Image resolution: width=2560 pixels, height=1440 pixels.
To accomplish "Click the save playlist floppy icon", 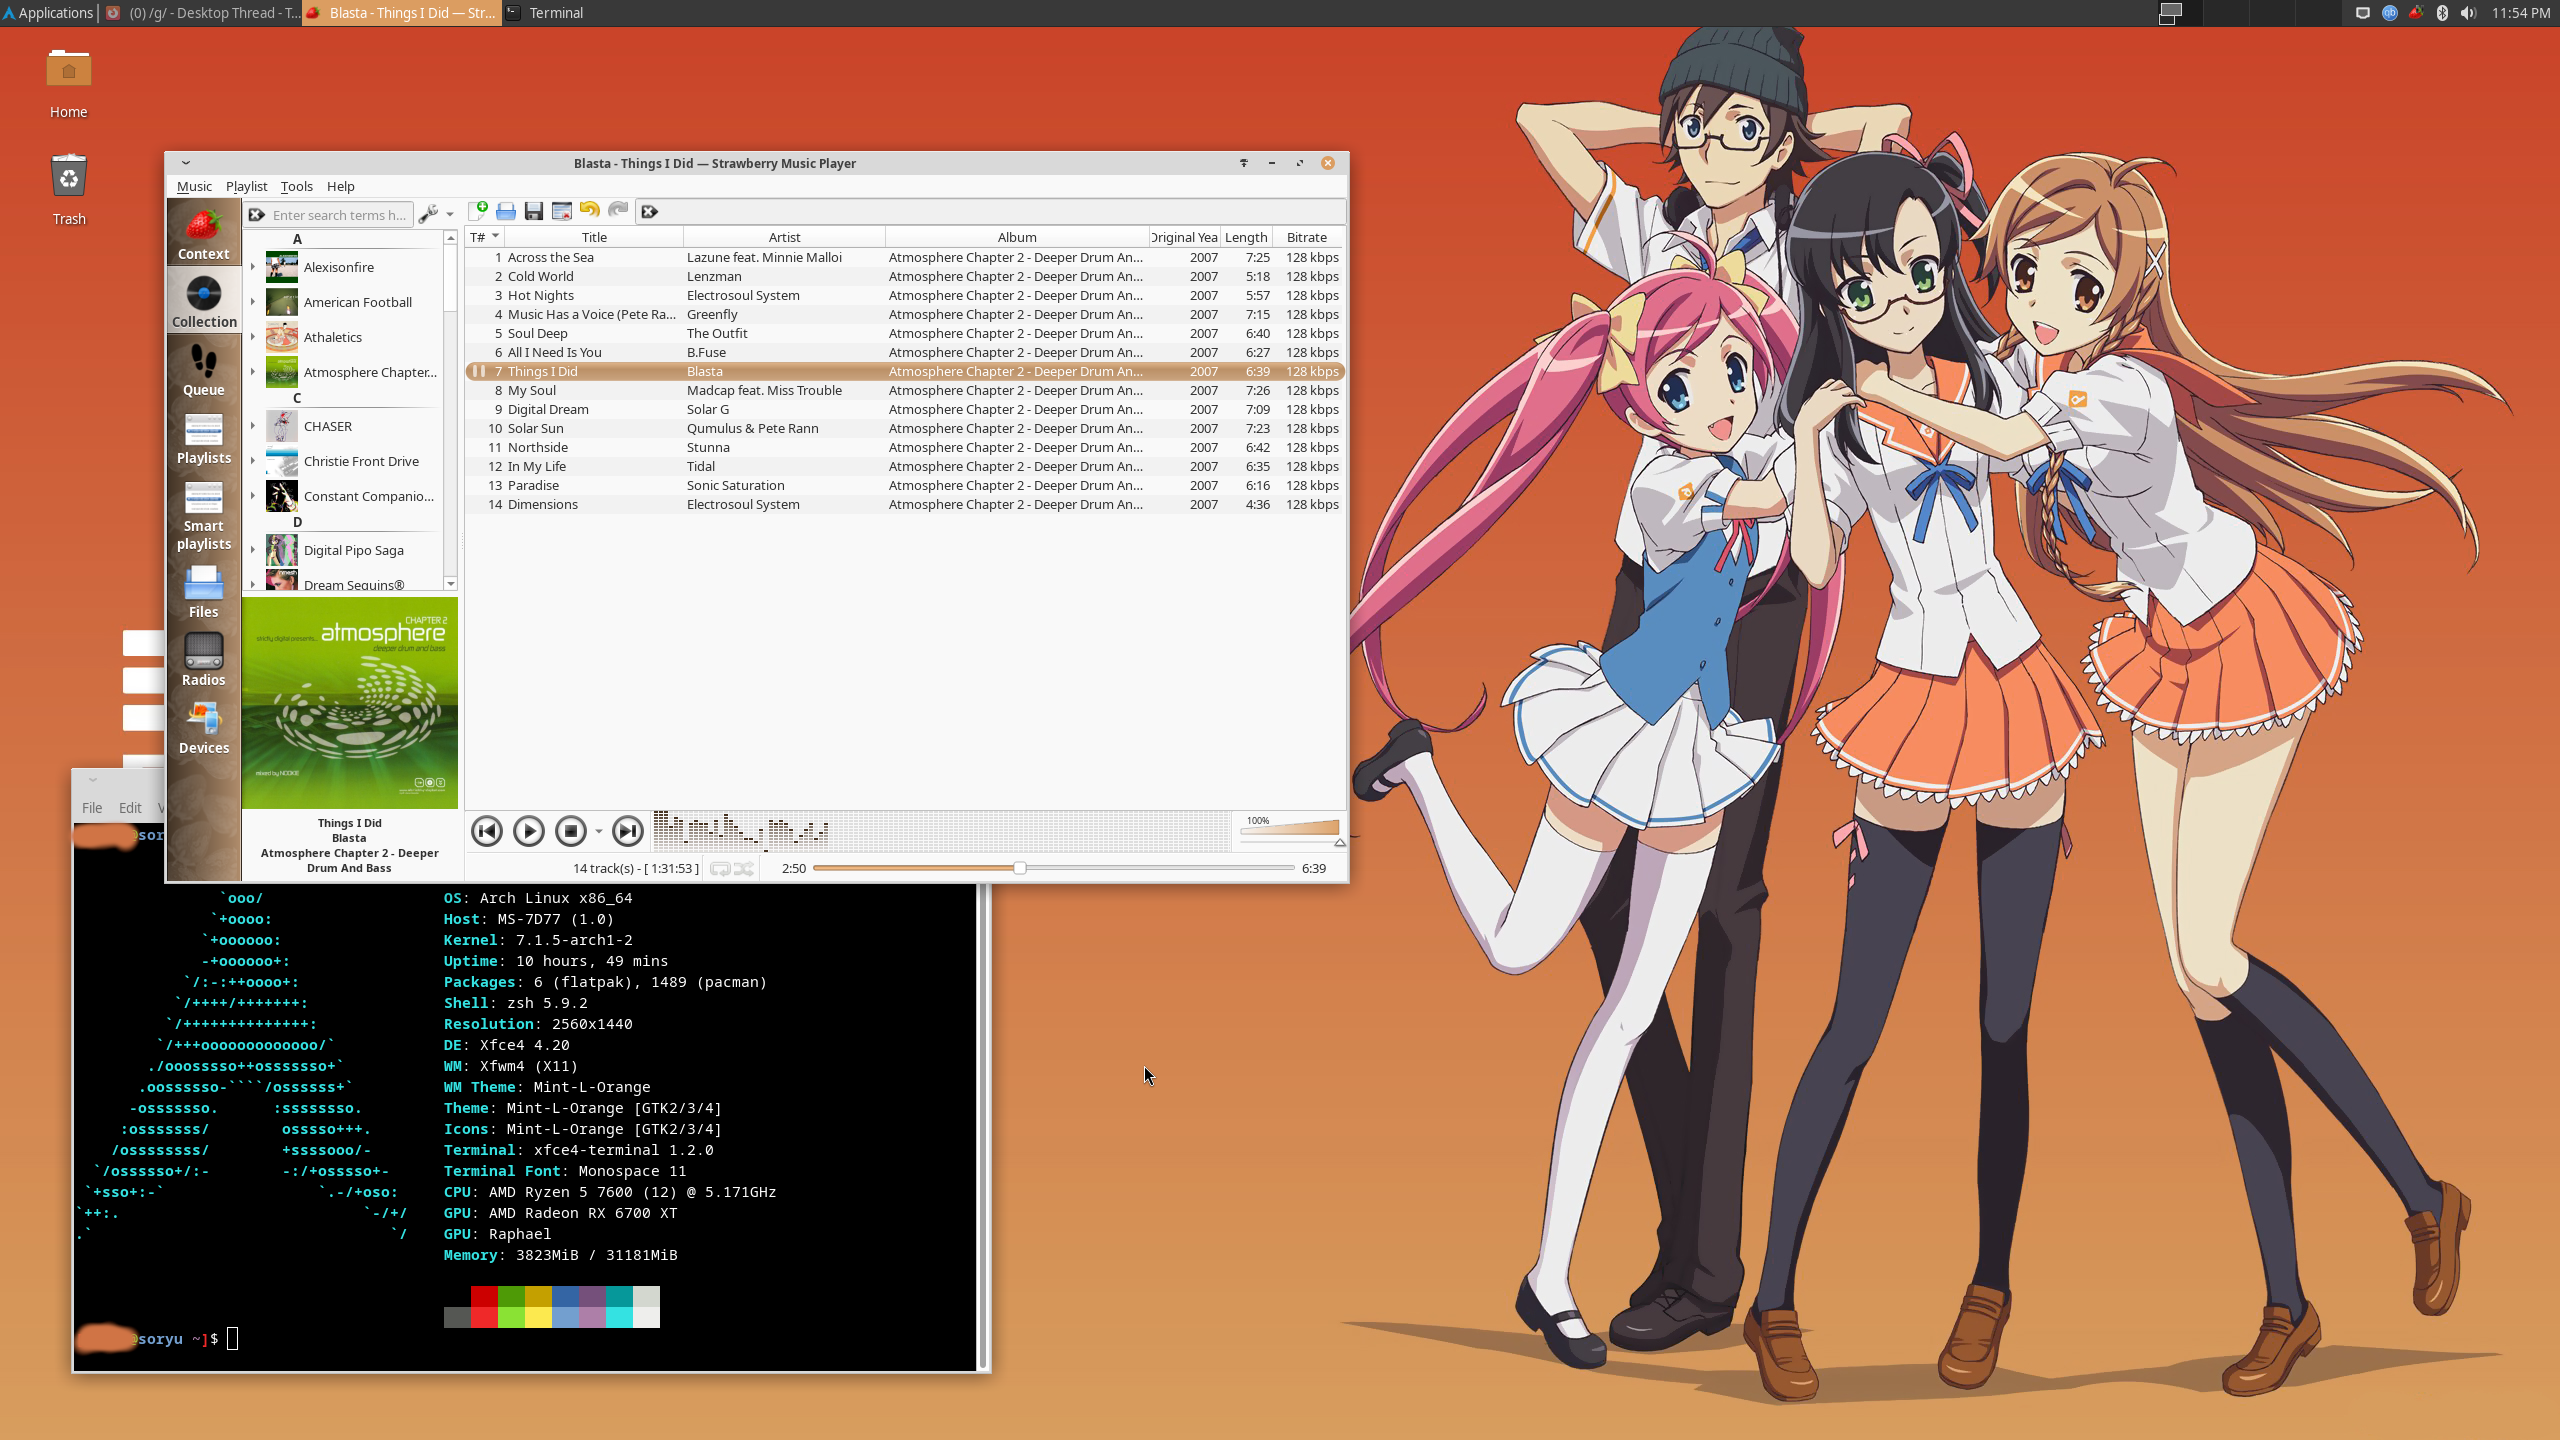I will 534,211.
